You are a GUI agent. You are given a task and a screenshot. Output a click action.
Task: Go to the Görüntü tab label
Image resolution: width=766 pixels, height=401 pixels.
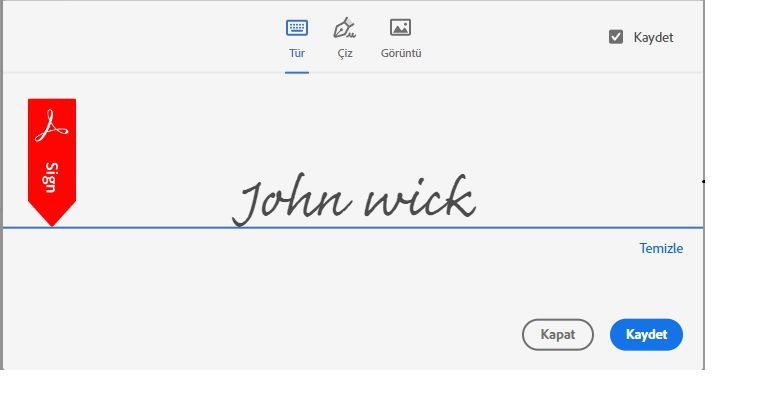(x=401, y=53)
